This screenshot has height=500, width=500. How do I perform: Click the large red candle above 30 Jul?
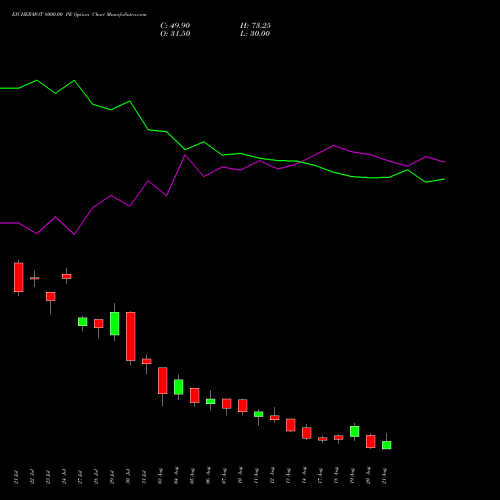click(131, 336)
